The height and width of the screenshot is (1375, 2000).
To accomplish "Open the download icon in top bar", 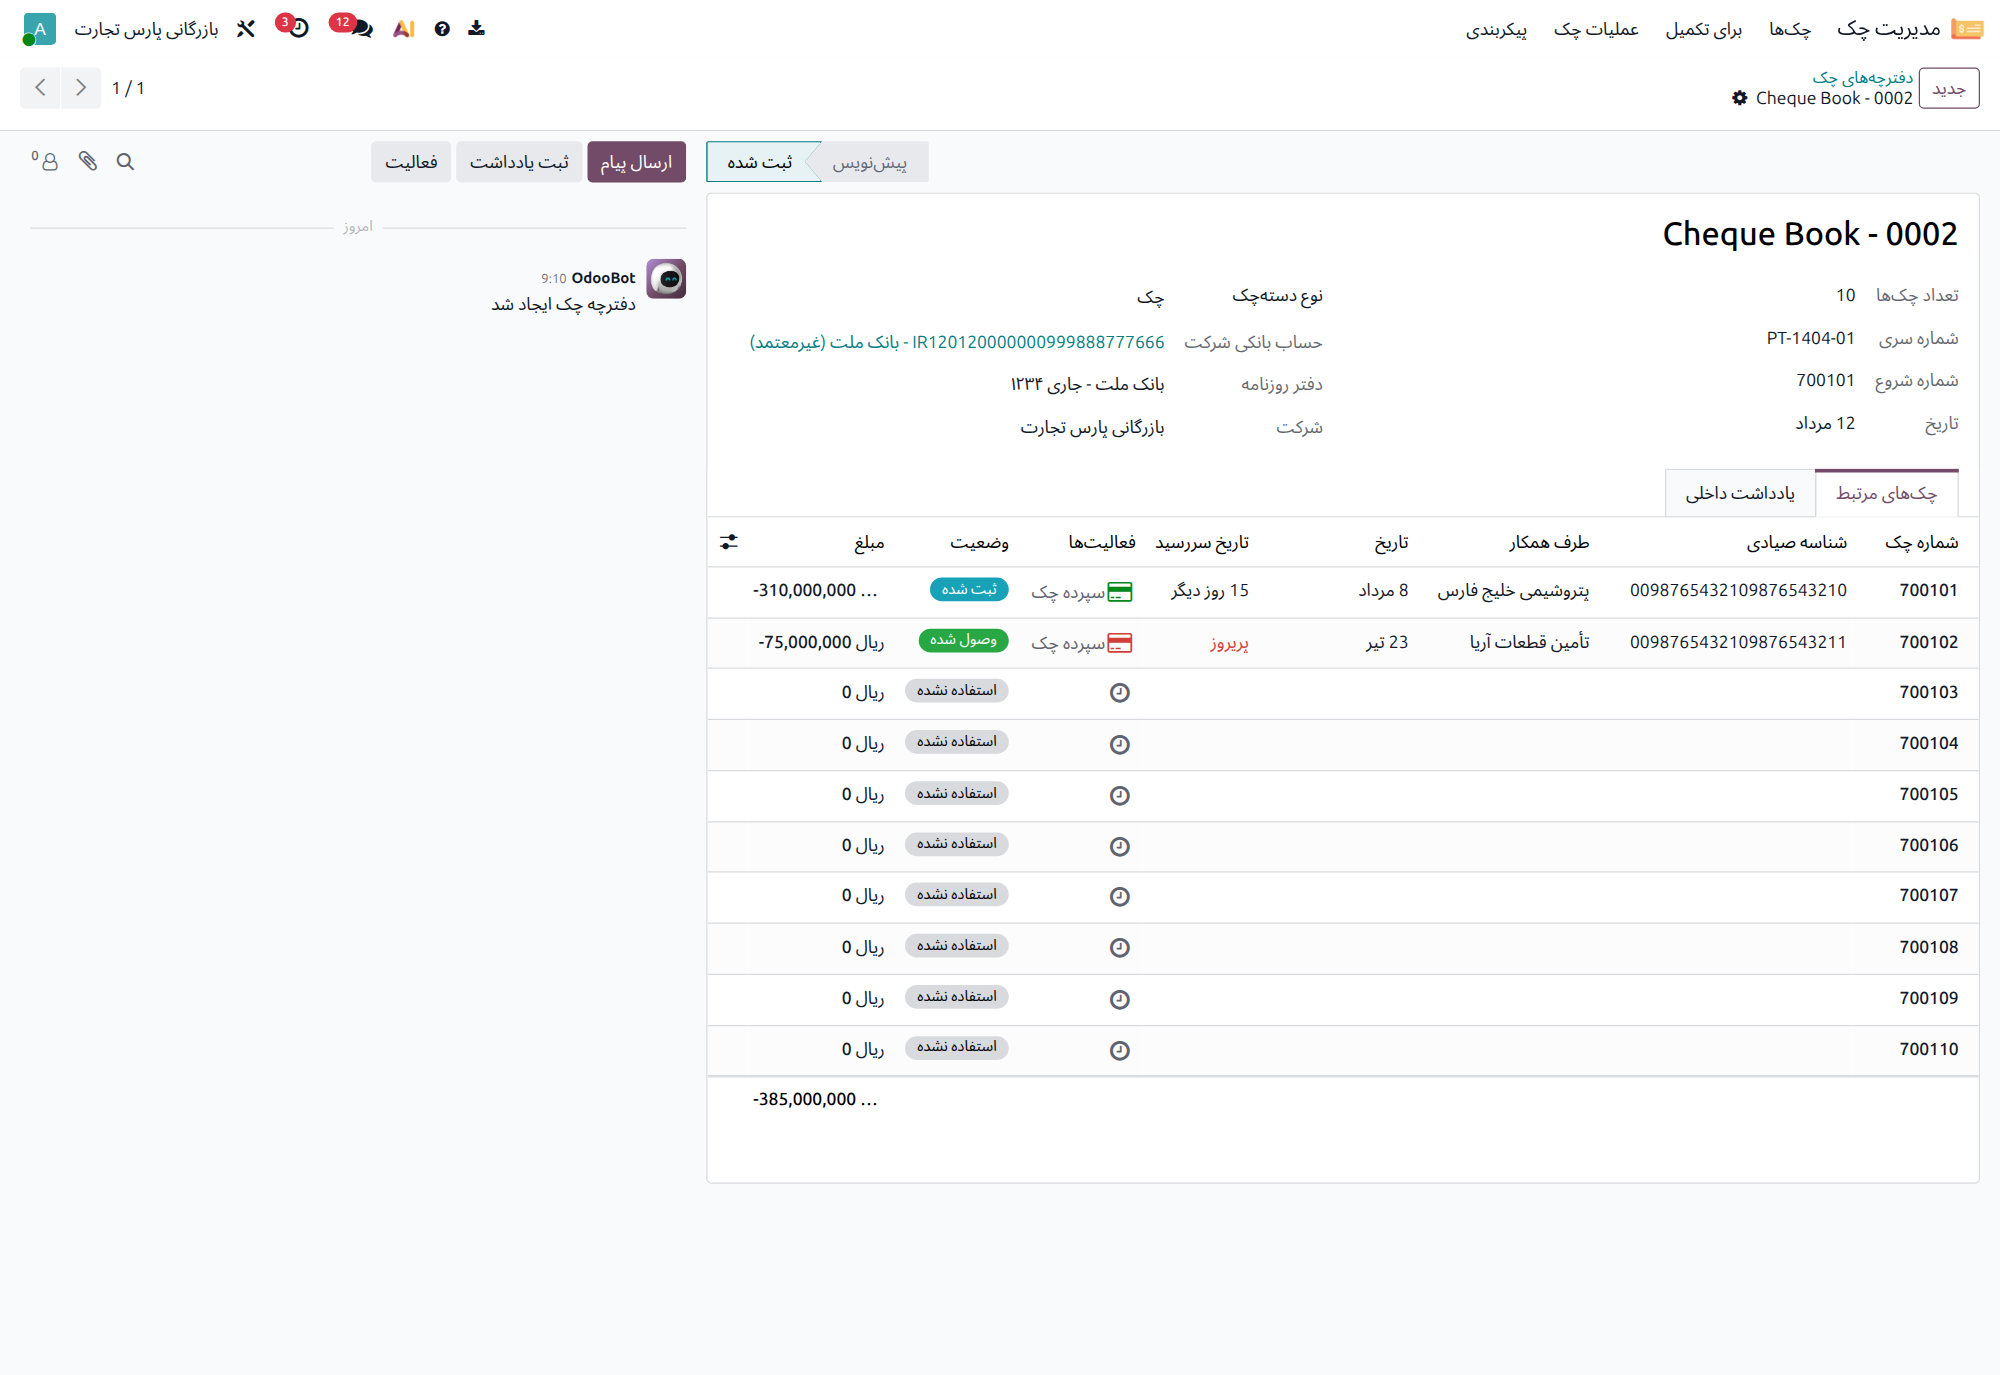I will [476, 29].
